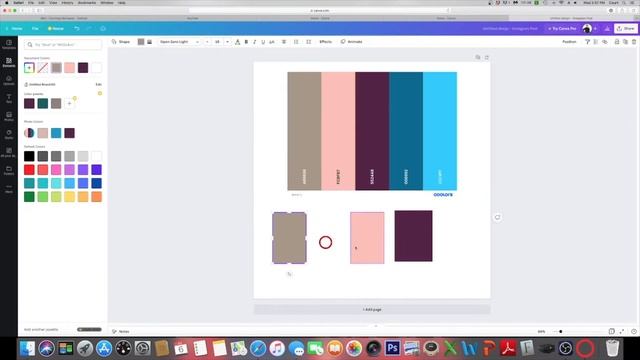The width and height of the screenshot is (640, 360).
Task: Open the Elements sidebar tab
Action: 9,62
